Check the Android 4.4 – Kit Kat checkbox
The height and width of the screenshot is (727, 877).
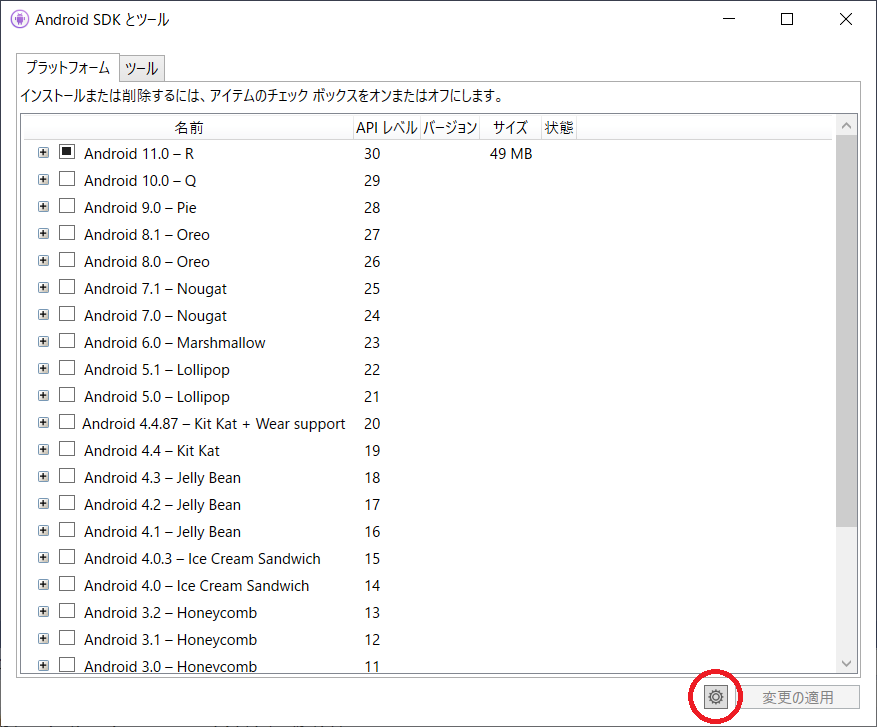pos(67,449)
